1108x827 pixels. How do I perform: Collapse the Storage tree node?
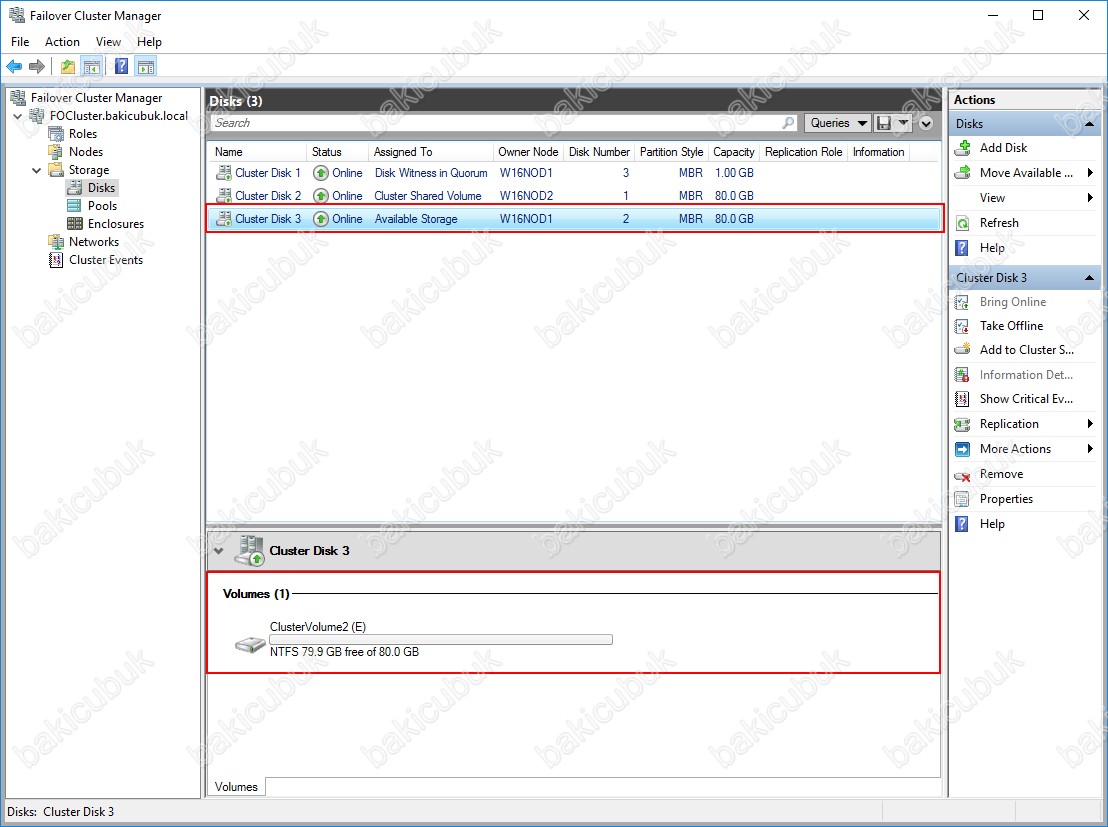[37, 170]
